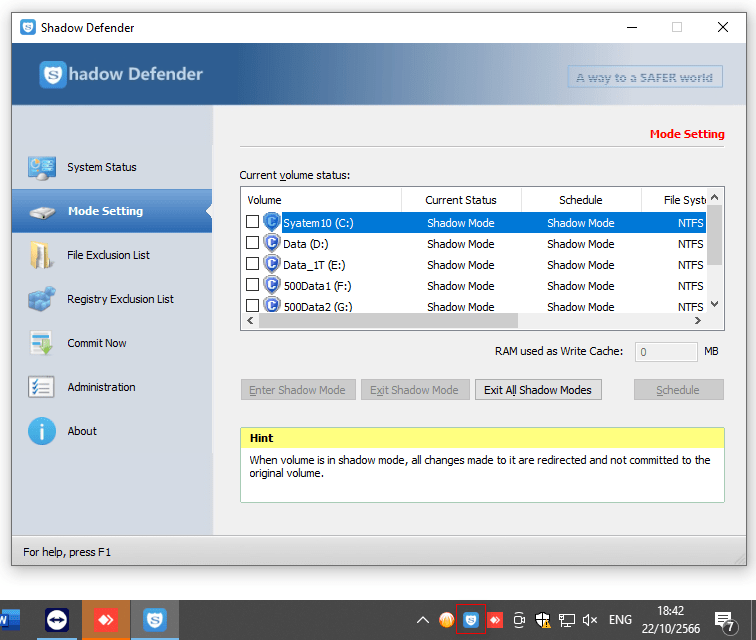Click Shadow Defender system tray icon

coord(471,619)
